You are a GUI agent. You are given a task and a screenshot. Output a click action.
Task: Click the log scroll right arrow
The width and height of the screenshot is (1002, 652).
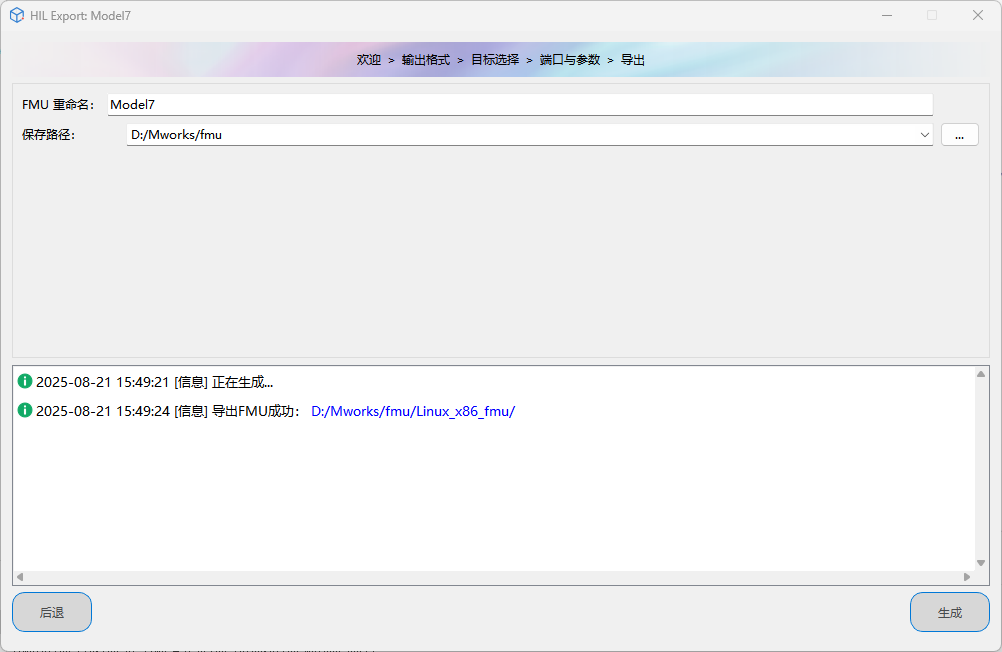tap(967, 577)
